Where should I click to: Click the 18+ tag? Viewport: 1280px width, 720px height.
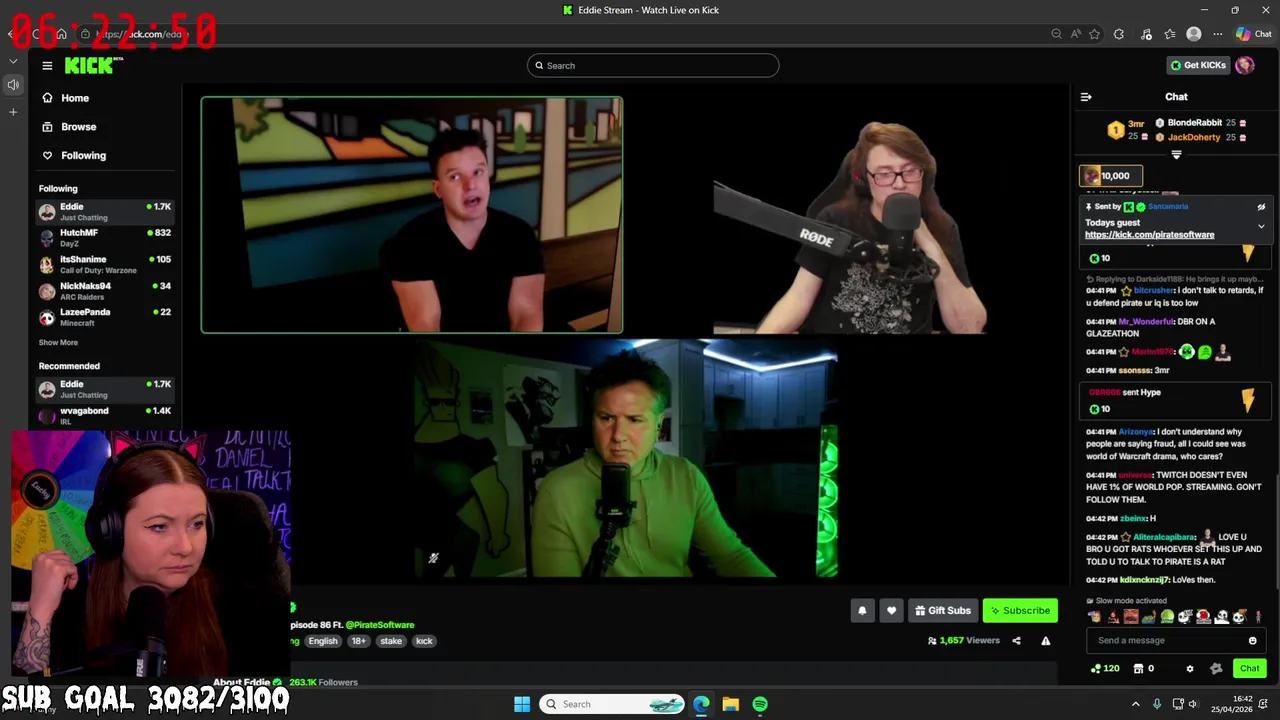pos(358,641)
